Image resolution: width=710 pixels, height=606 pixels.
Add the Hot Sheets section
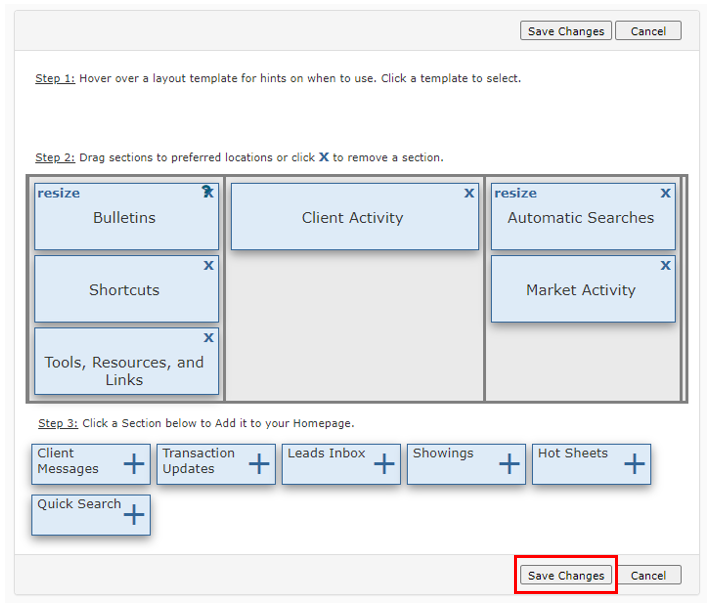pos(634,464)
